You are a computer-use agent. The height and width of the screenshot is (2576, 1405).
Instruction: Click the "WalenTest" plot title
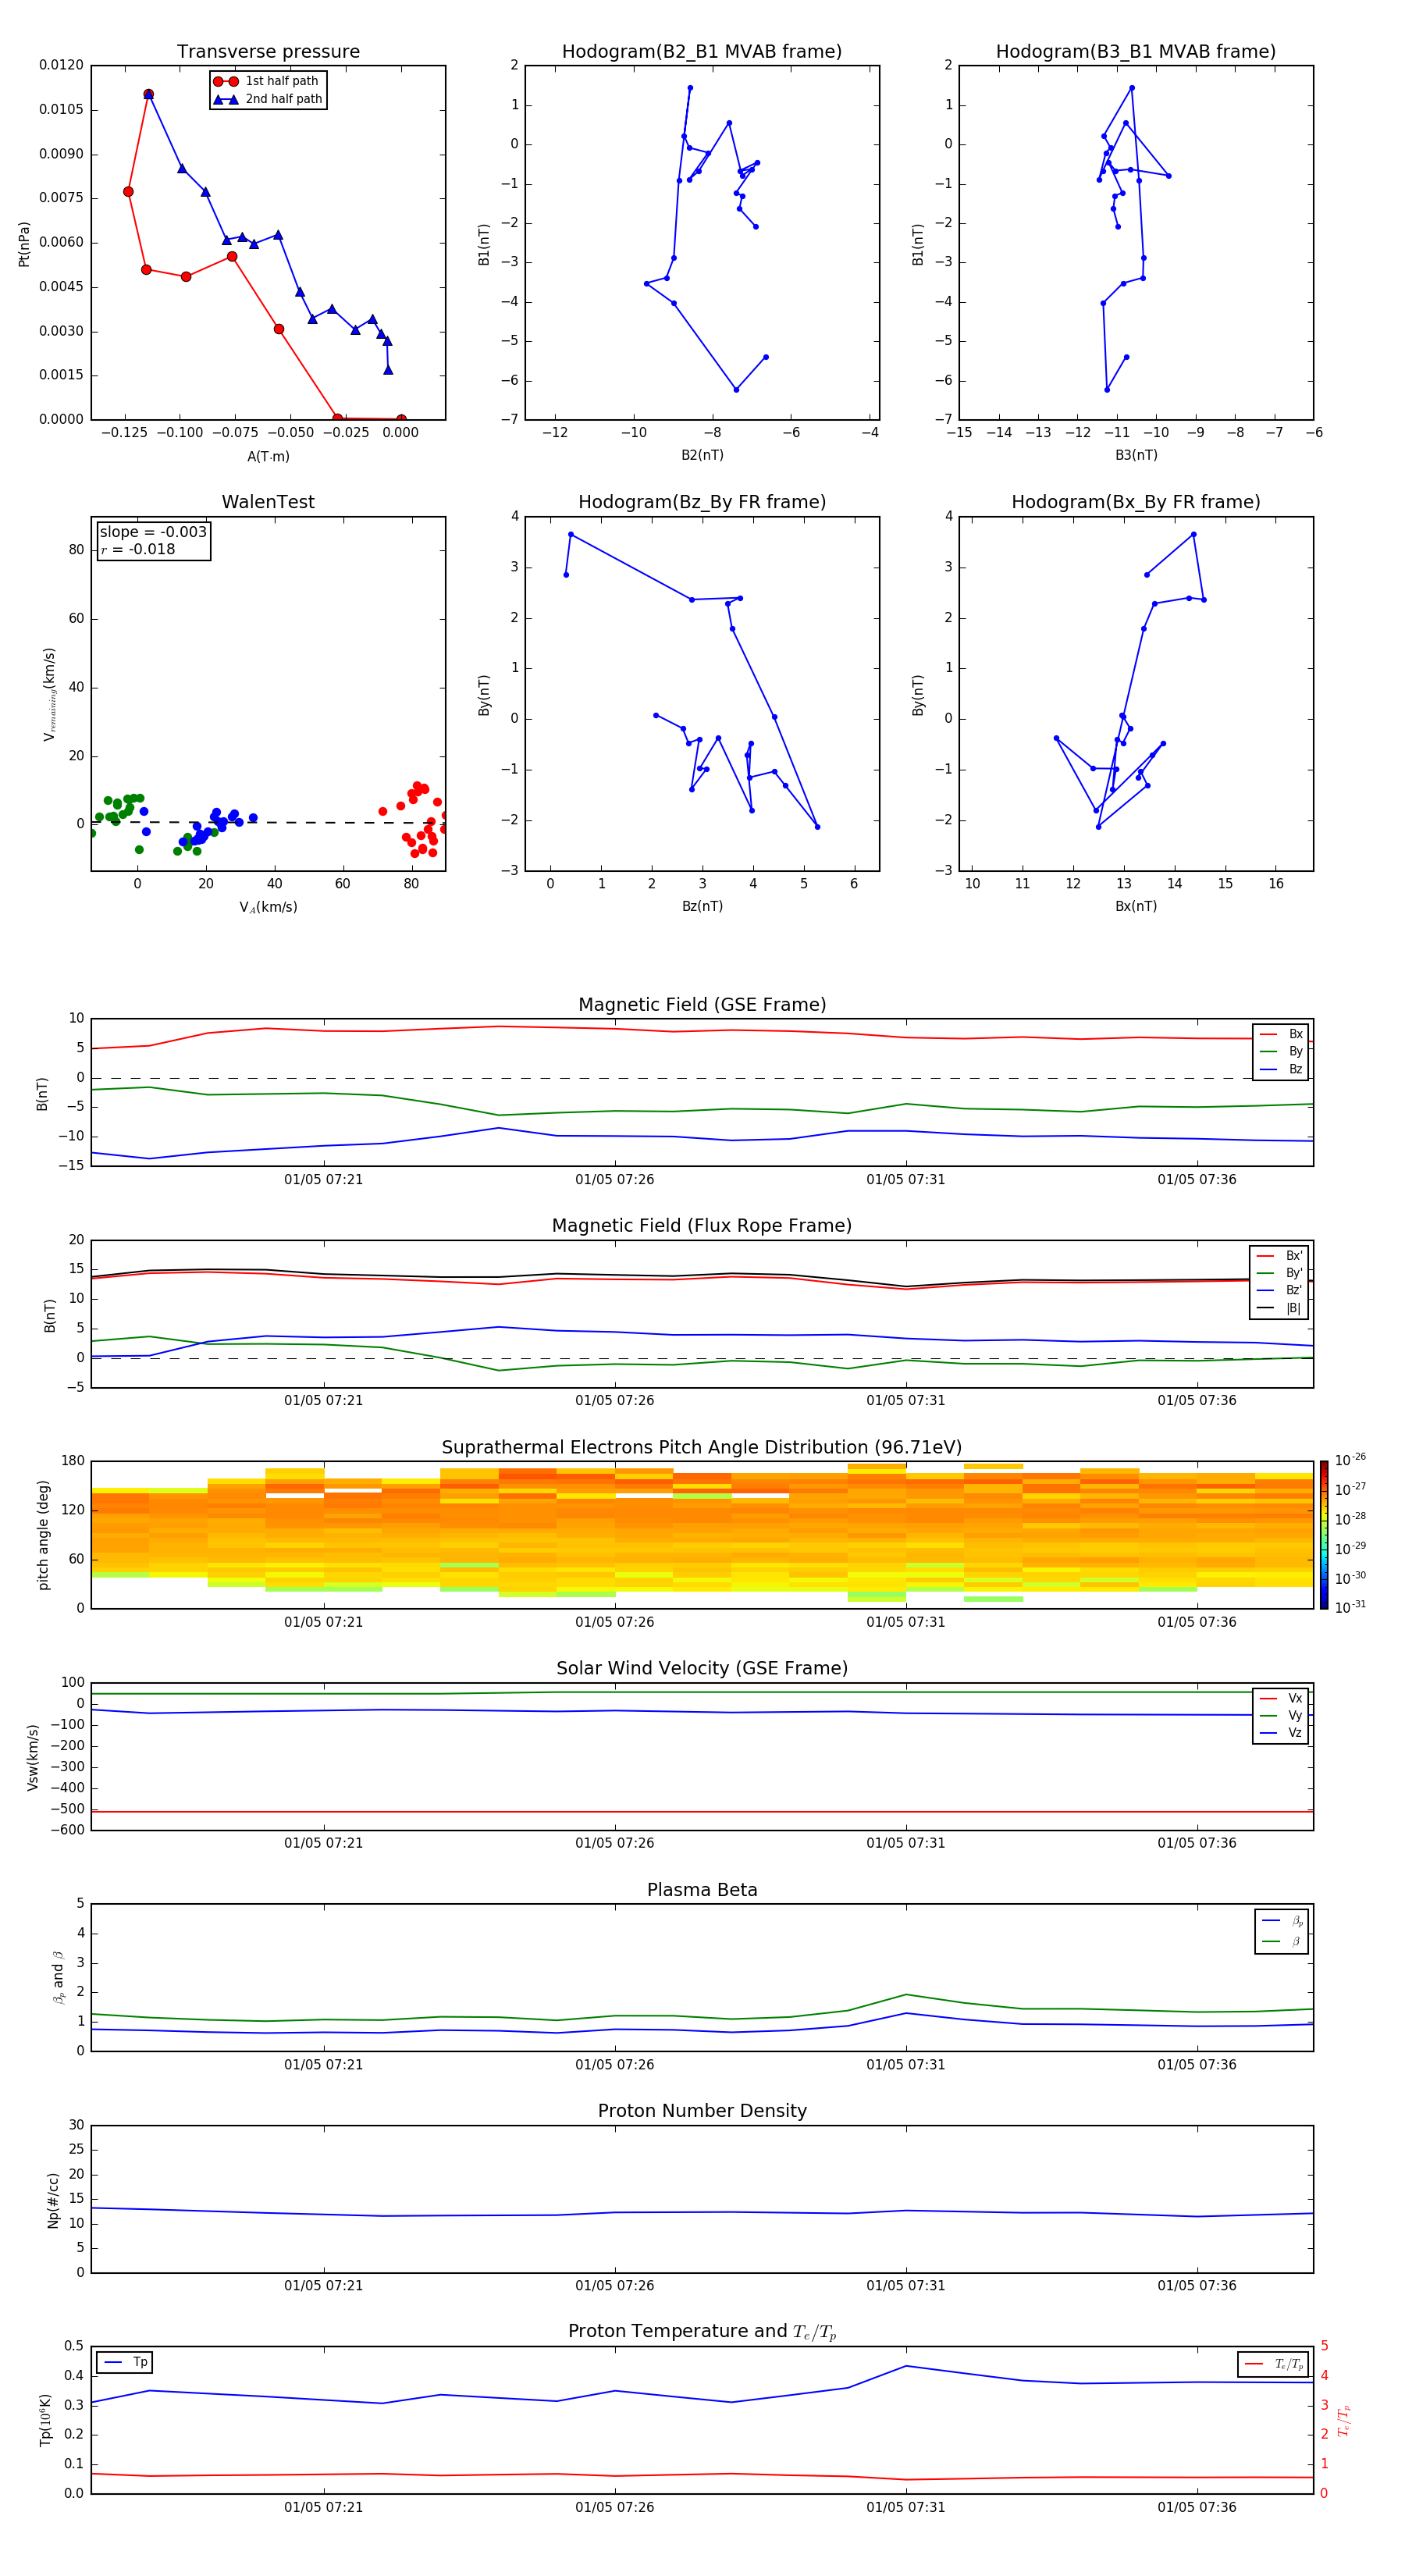268,502
